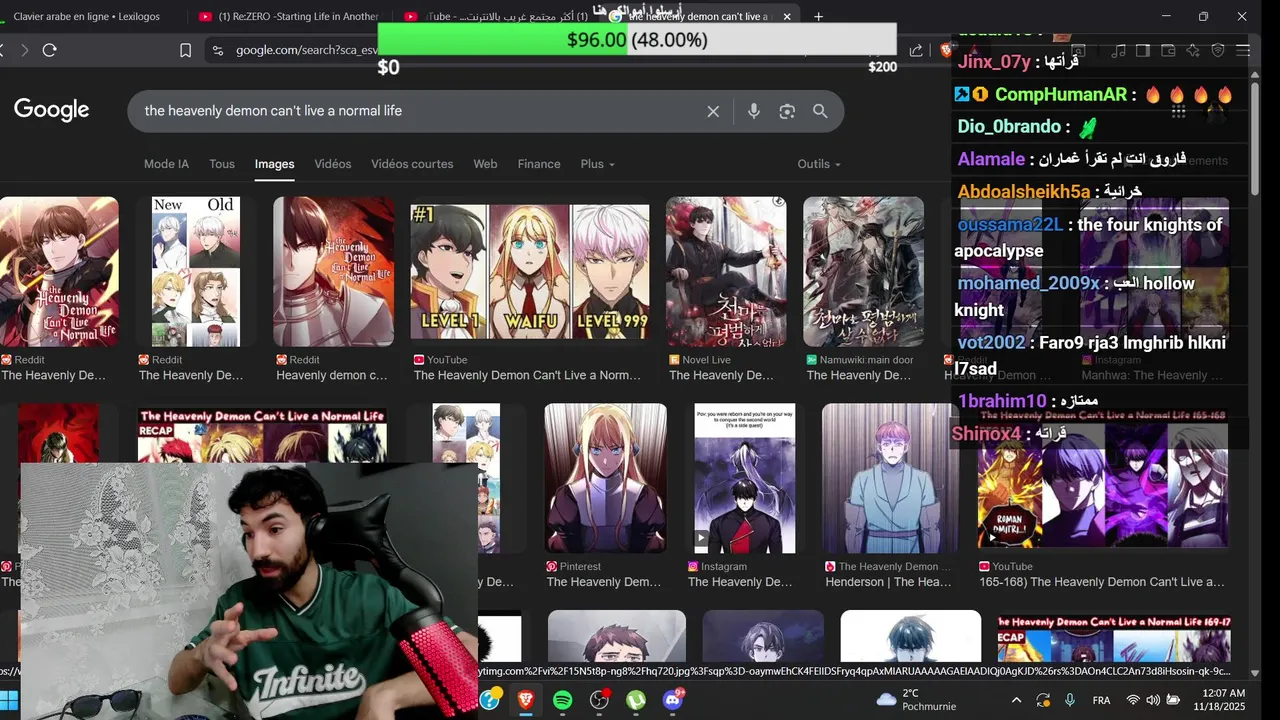
Task: Open OBS Studio from the taskbar
Action: (x=599, y=700)
